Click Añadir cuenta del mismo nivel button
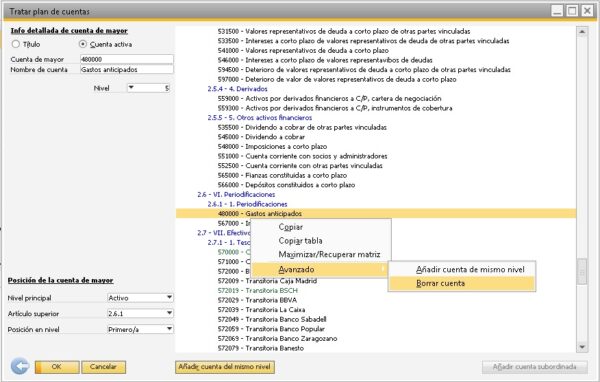600x382 pixels. pos(225,367)
